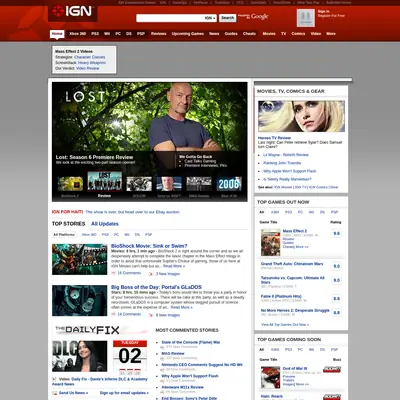The width and height of the screenshot is (400, 400).
Task: Open the Reviews navigation item
Action: pyautogui.click(x=159, y=34)
